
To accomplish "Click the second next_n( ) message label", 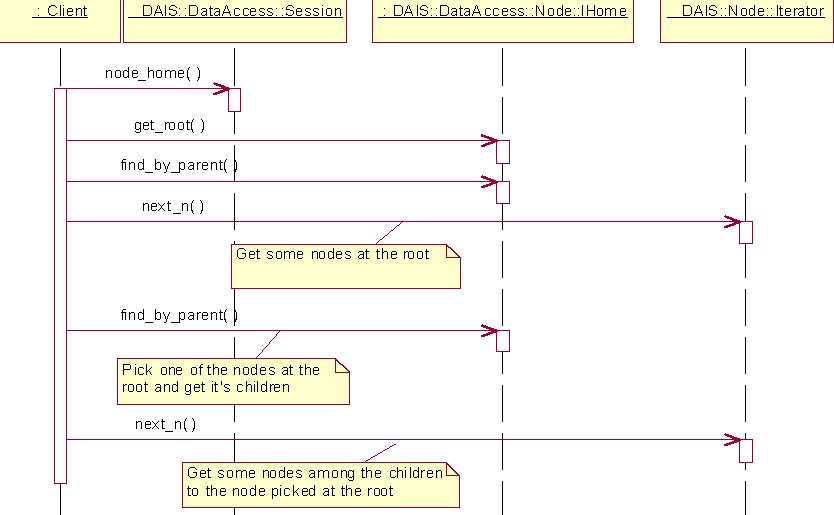I will click(x=165, y=424).
